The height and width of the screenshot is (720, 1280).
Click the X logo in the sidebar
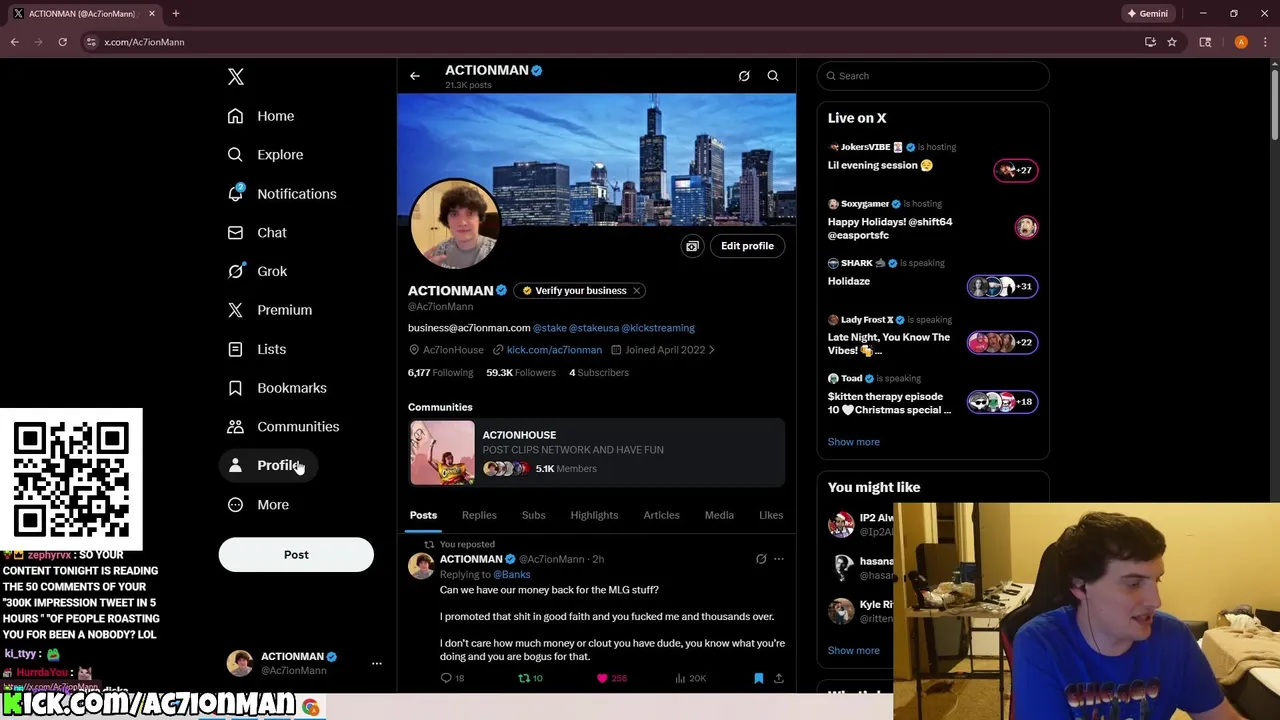(x=236, y=77)
